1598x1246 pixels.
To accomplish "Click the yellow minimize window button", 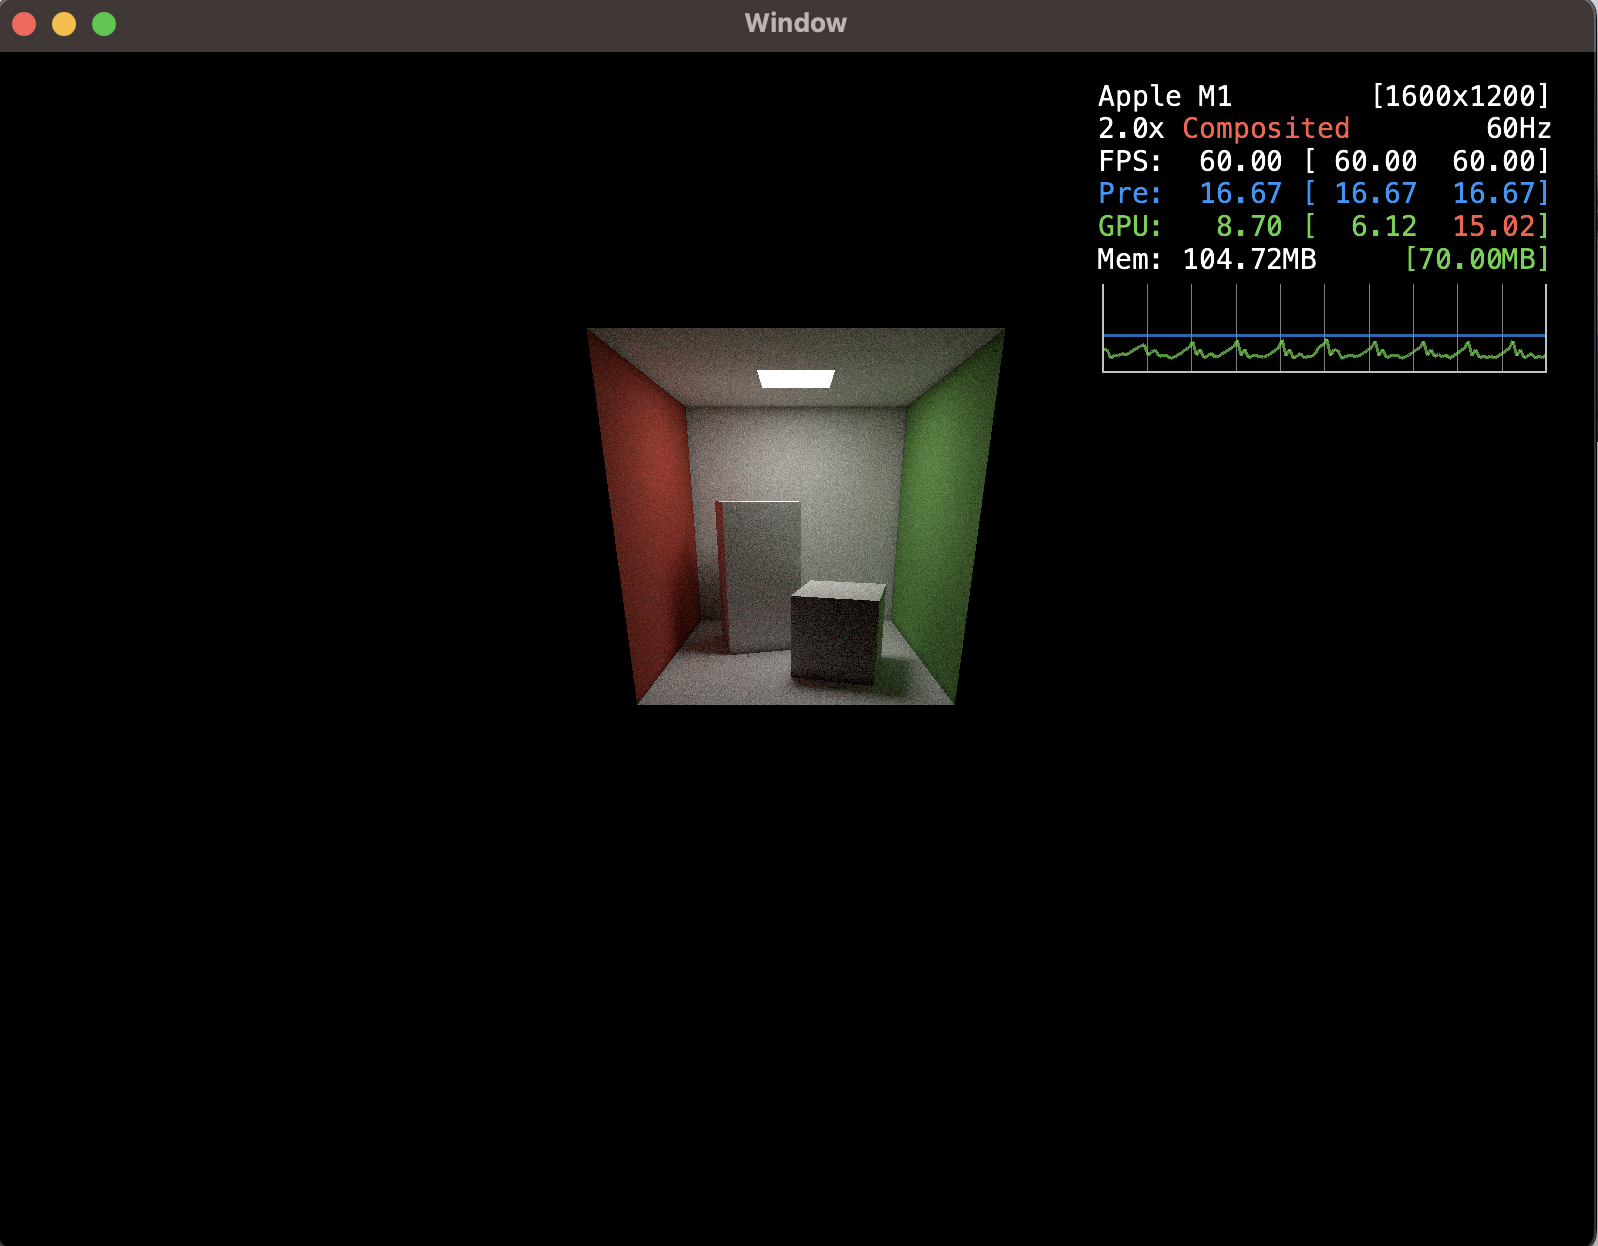I will [64, 24].
